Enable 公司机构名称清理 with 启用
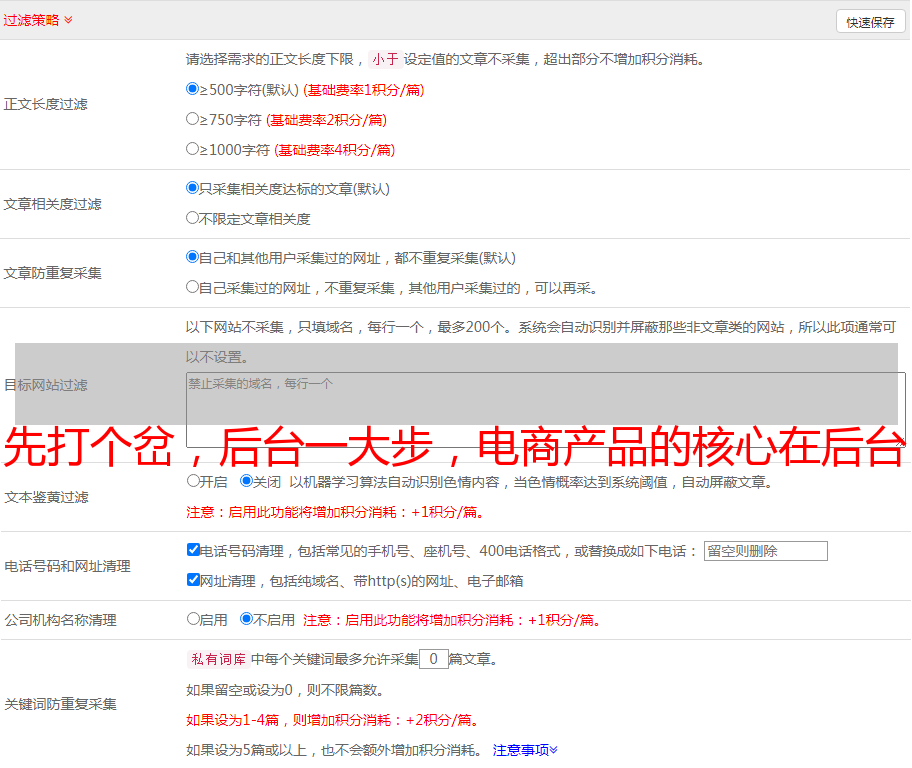 pos(193,619)
